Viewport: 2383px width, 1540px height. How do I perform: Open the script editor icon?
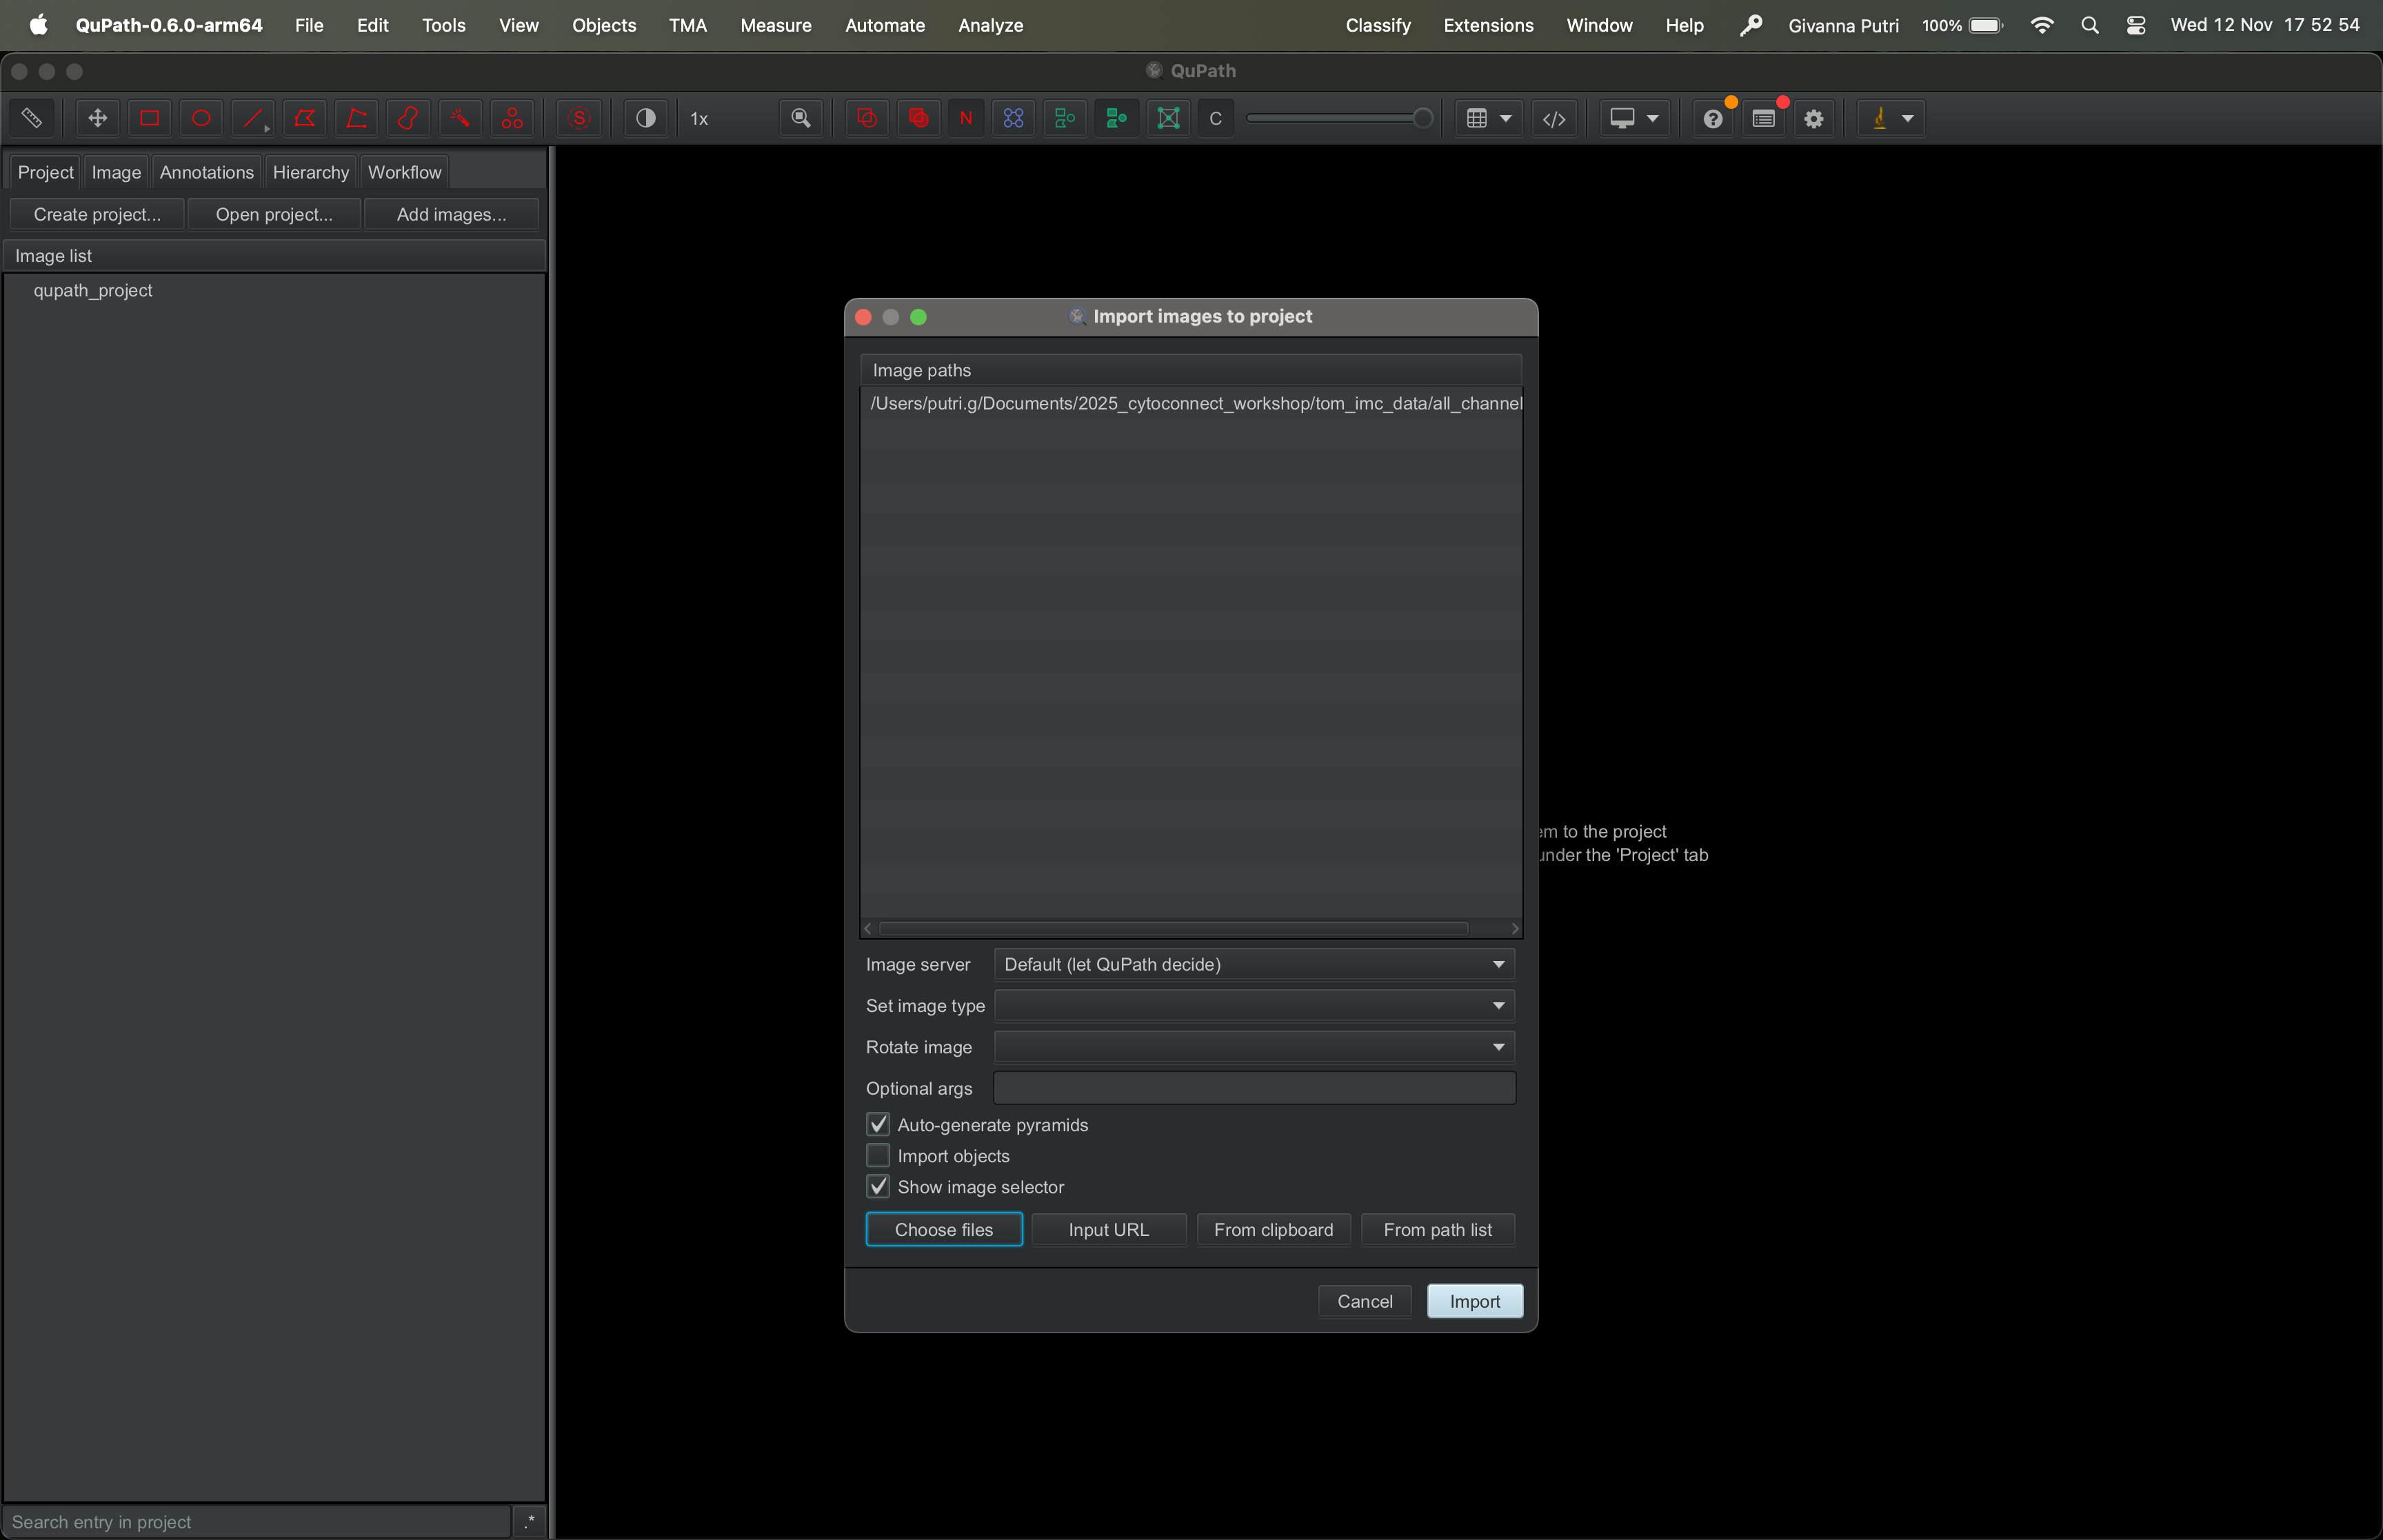click(1554, 118)
